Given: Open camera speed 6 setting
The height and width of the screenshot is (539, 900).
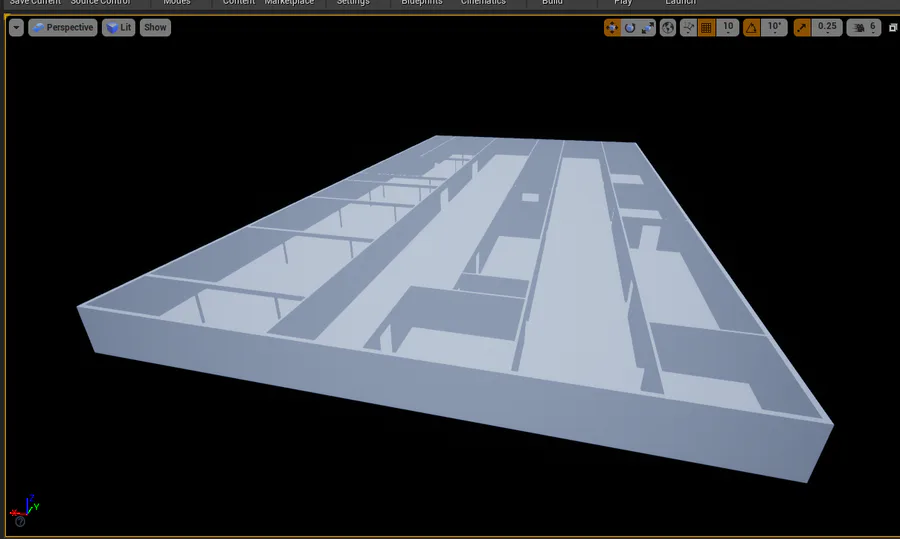Looking at the screenshot, I should click(x=864, y=28).
